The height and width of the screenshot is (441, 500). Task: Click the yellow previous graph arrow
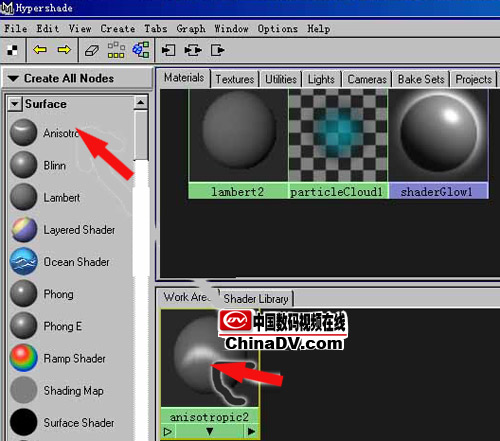(x=40, y=50)
